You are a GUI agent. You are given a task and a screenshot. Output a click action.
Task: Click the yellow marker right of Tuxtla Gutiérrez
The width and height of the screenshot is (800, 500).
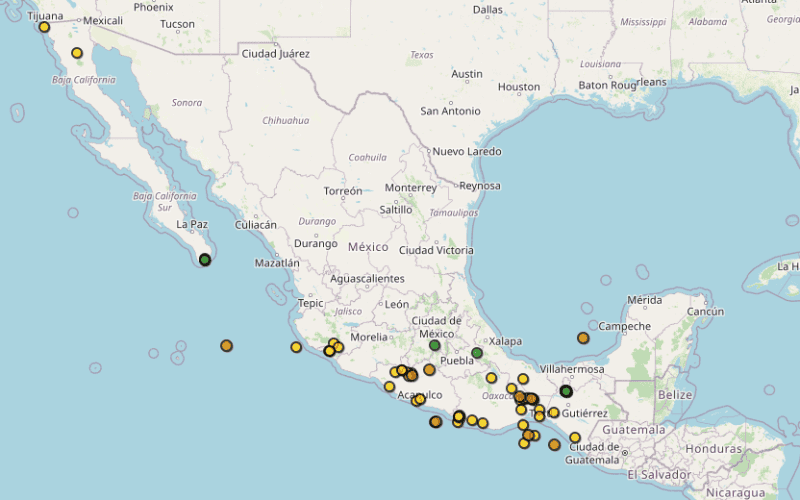(x=554, y=412)
